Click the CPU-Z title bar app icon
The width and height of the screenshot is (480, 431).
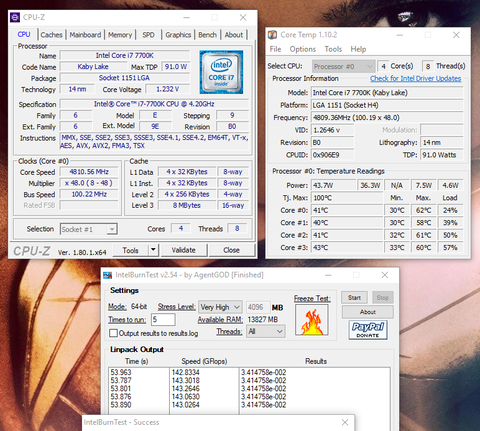(x=15, y=17)
